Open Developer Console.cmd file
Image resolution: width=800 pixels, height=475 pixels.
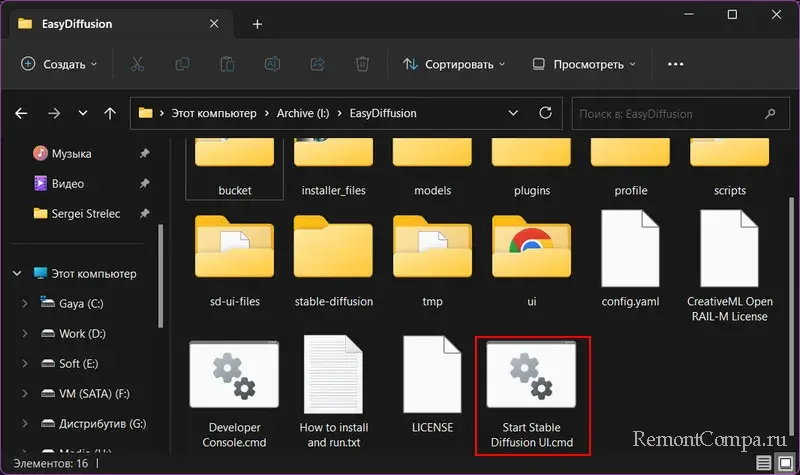pos(235,392)
